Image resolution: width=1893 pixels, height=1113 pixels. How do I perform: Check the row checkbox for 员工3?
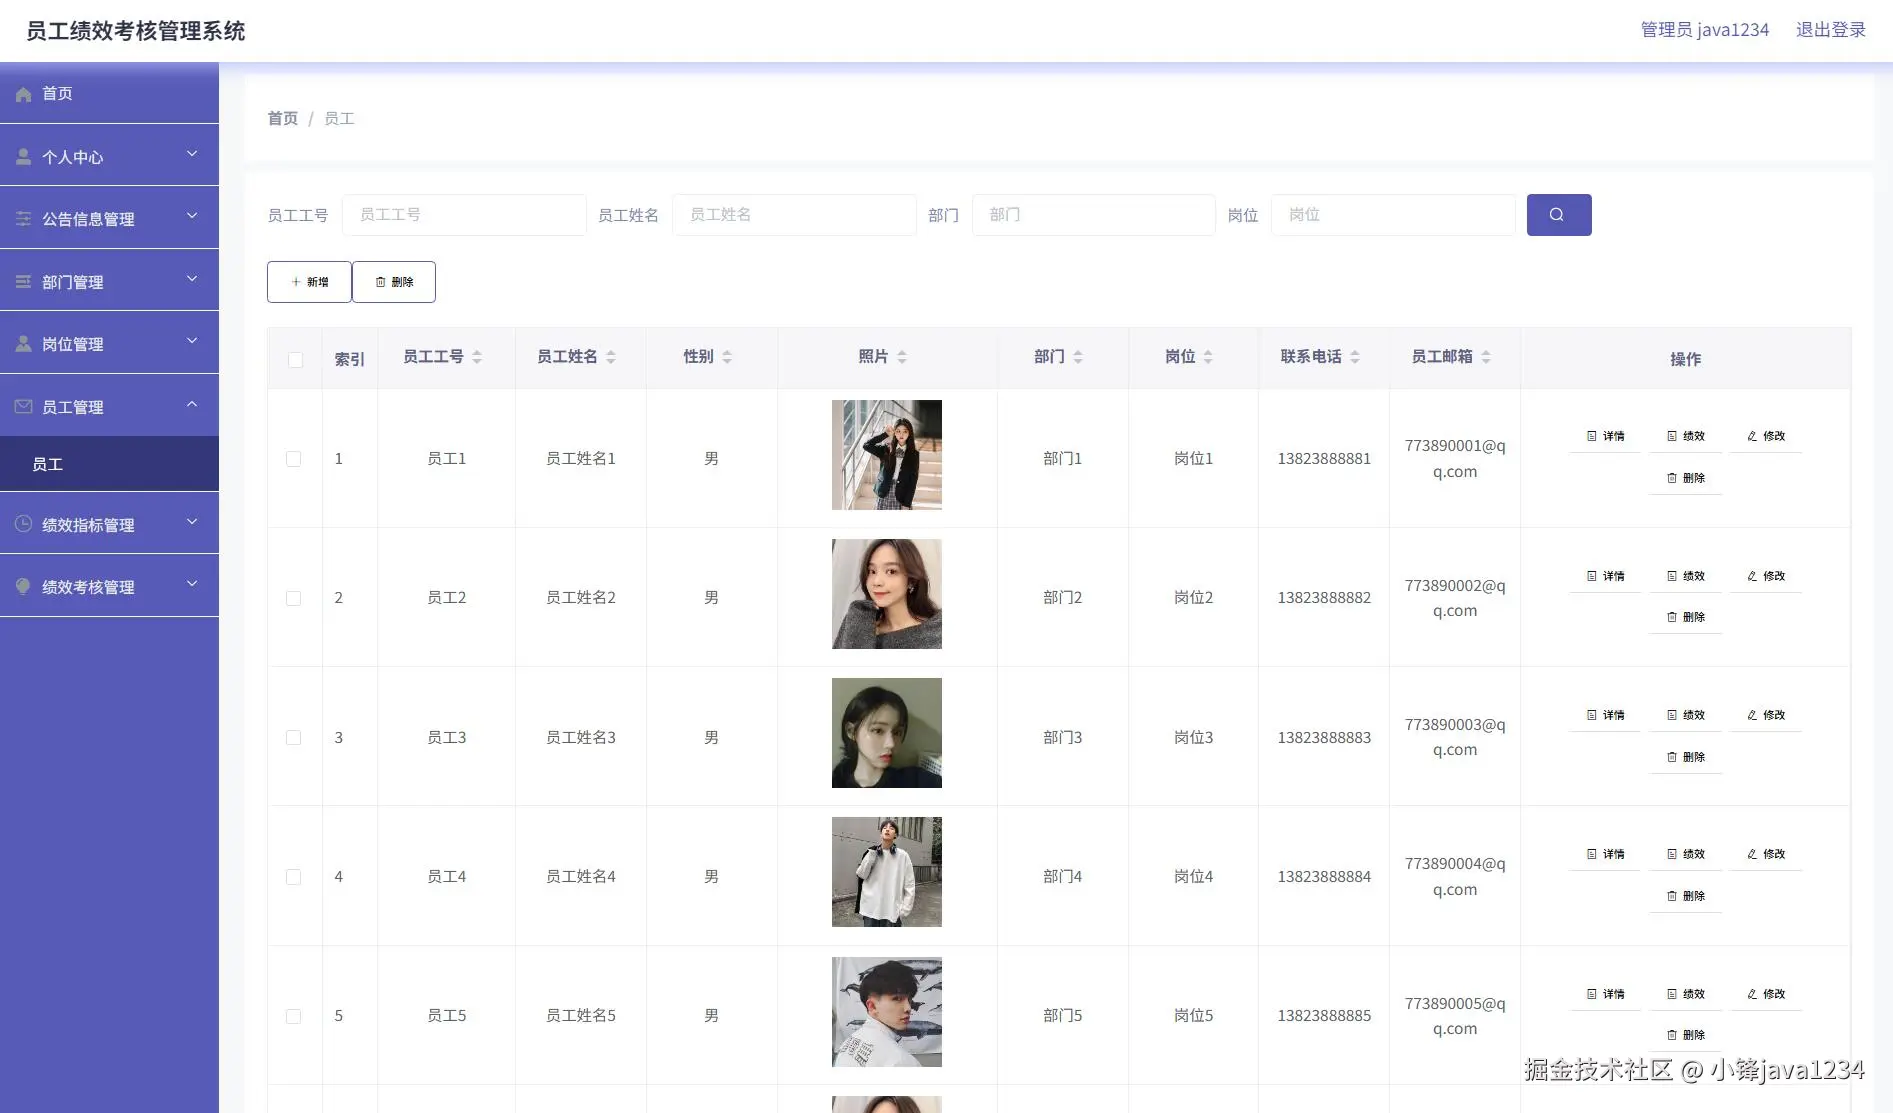(x=293, y=738)
